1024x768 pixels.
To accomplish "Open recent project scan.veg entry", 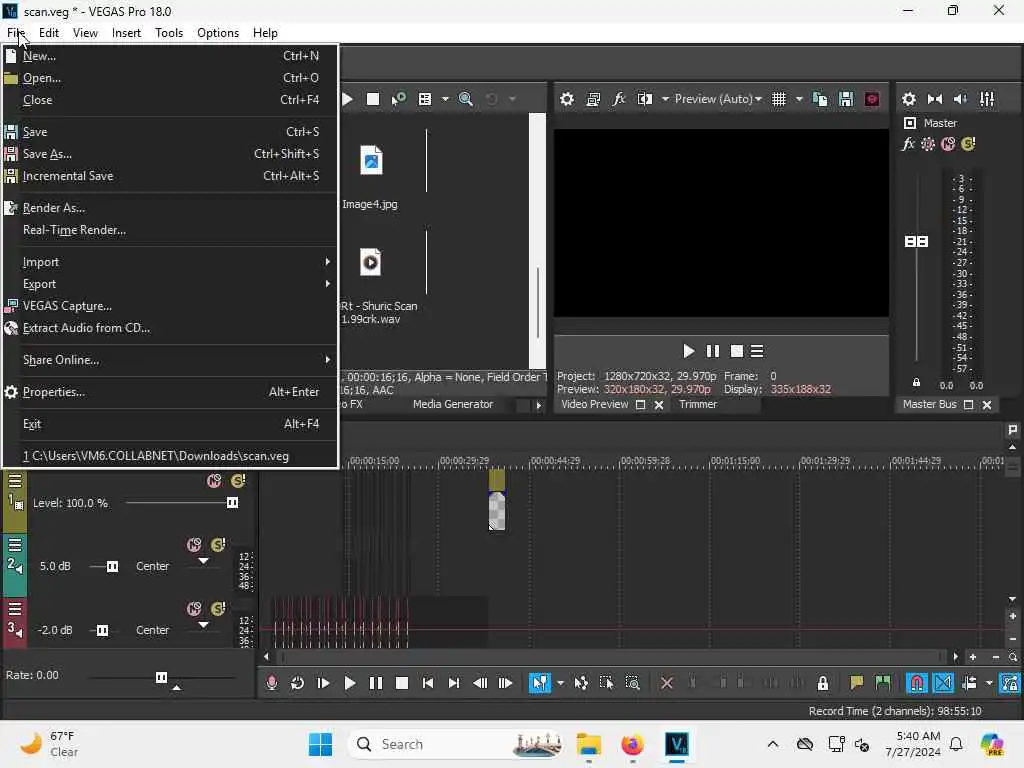I will tap(170, 456).
